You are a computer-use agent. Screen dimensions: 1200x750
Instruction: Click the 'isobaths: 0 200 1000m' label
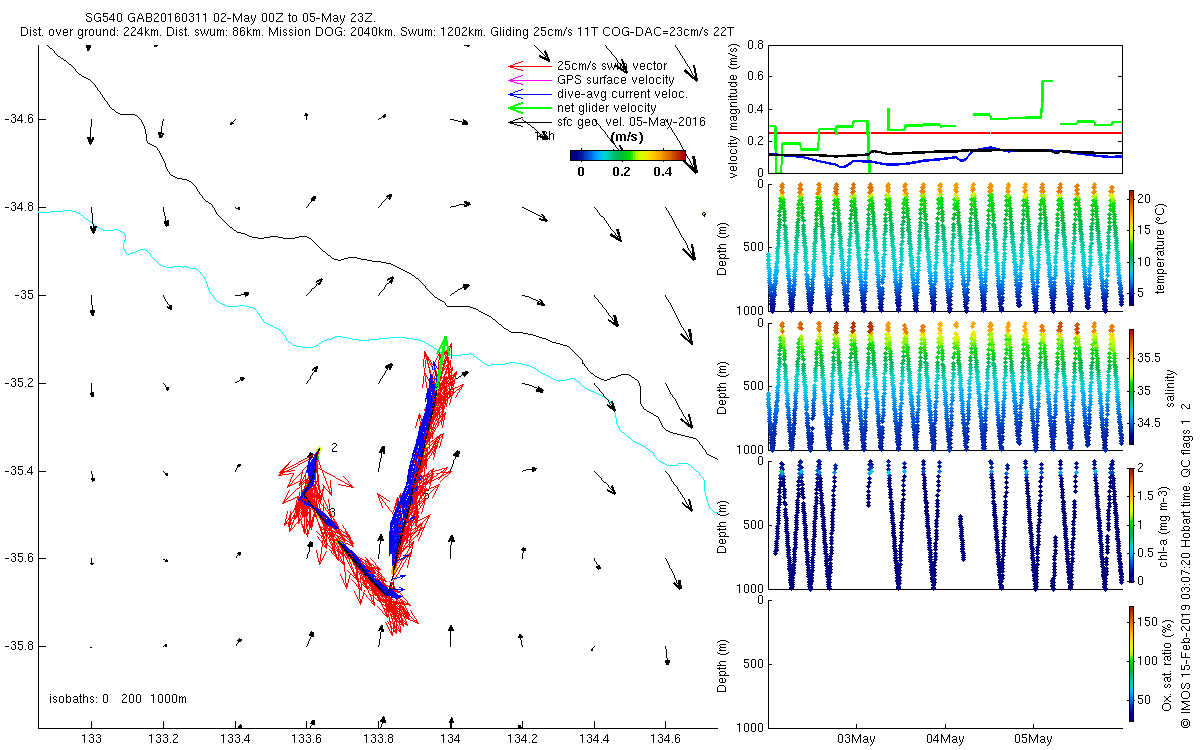(x=118, y=698)
